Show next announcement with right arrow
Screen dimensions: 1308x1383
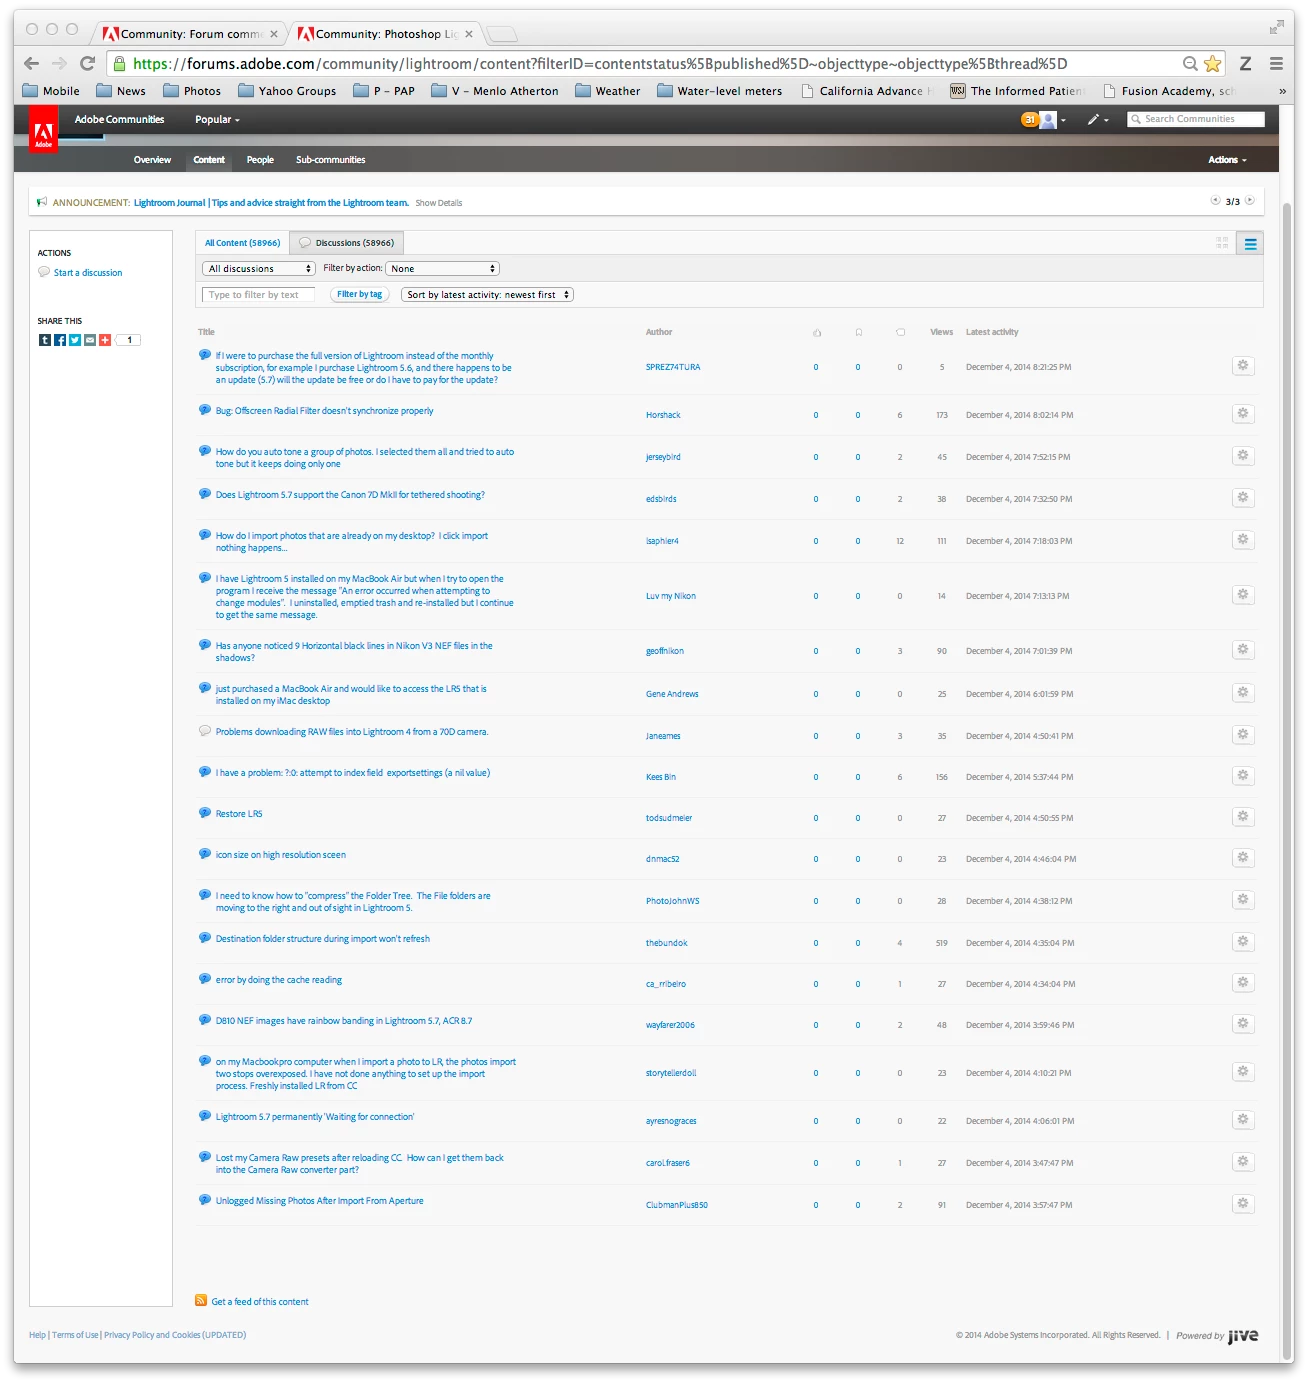1250,200
